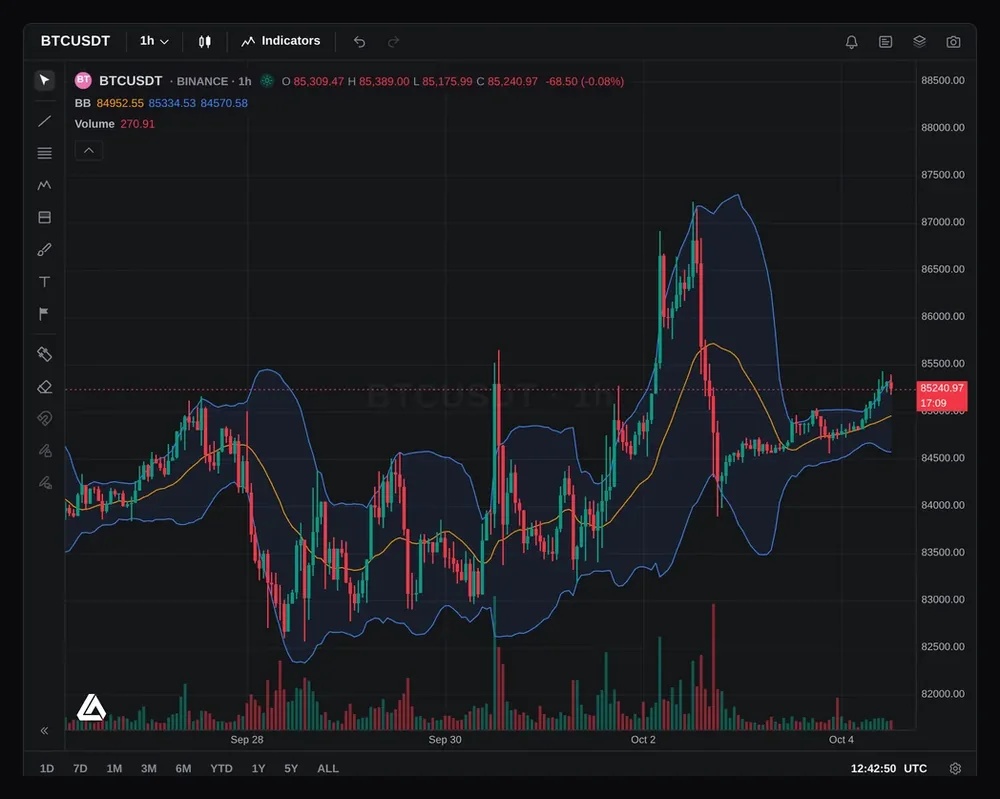Click the BB indicator legend label
Viewport: 1000px width, 799px height.
(x=82, y=103)
